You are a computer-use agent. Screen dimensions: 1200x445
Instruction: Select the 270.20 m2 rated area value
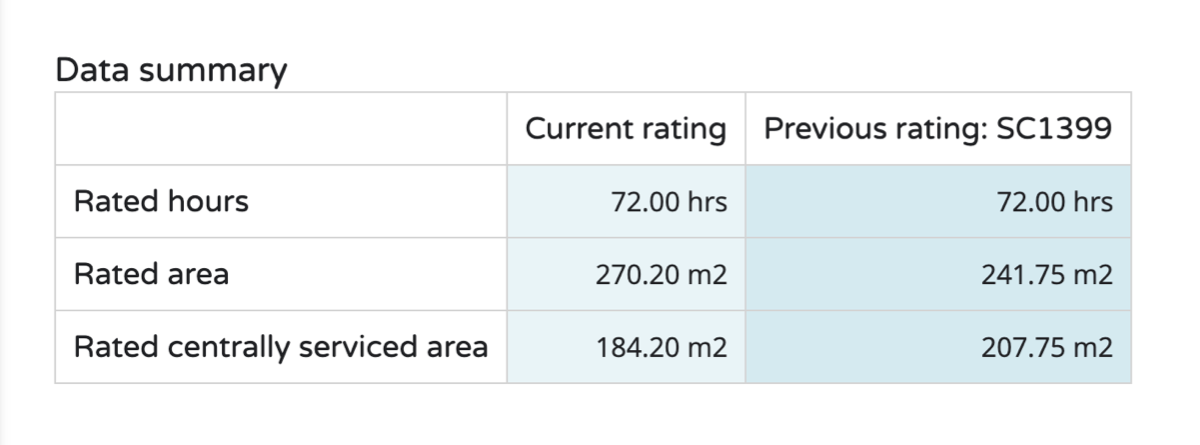click(660, 274)
